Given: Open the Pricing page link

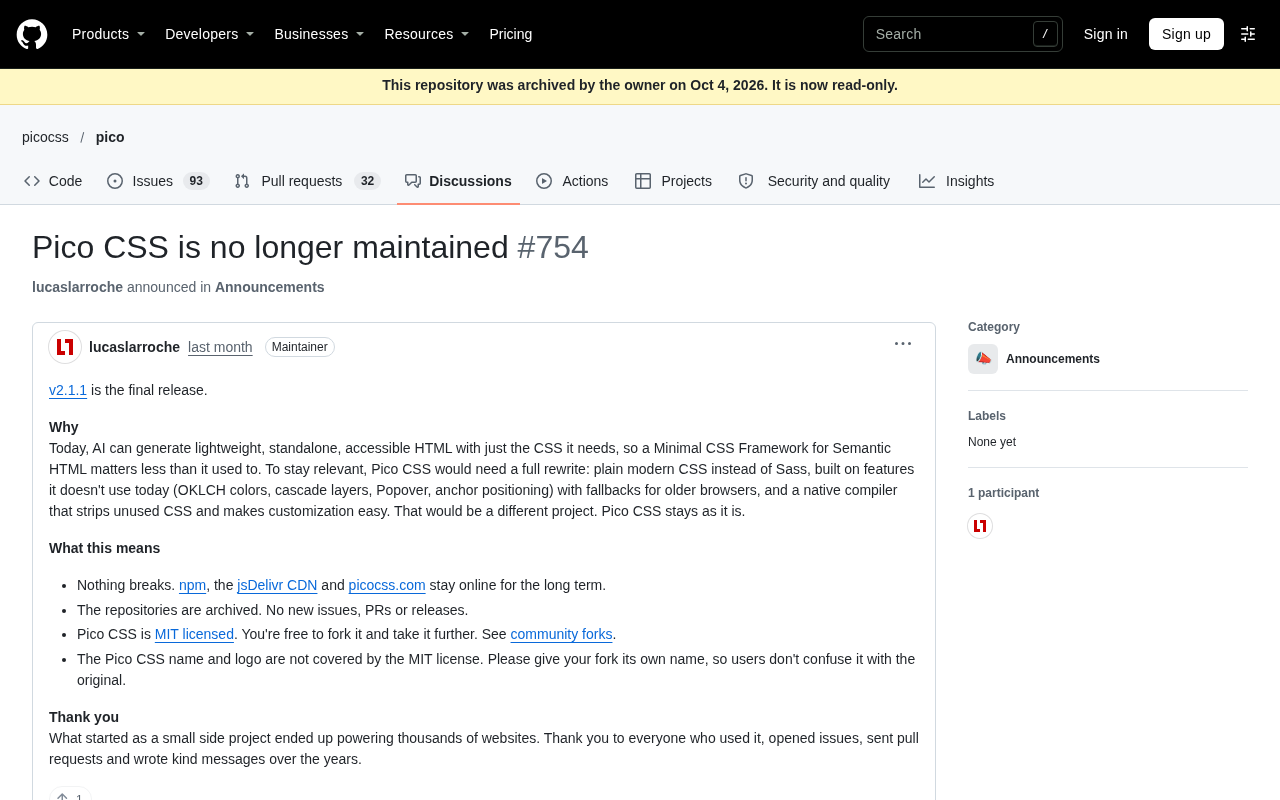Looking at the screenshot, I should click(x=511, y=34).
